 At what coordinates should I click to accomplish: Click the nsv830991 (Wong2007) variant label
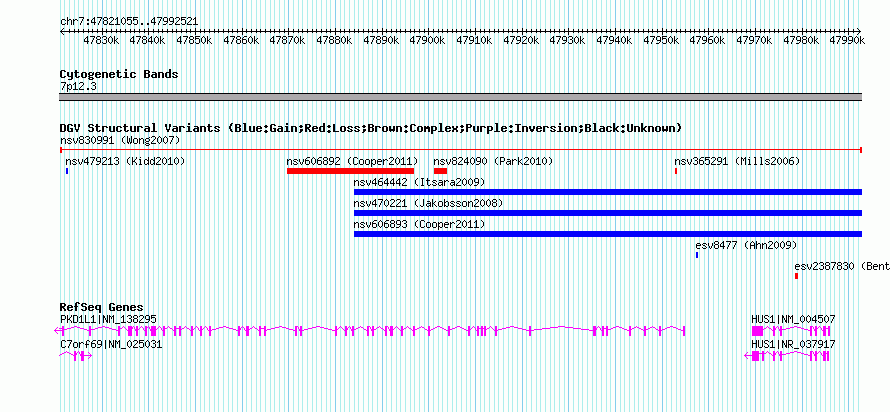[120, 140]
